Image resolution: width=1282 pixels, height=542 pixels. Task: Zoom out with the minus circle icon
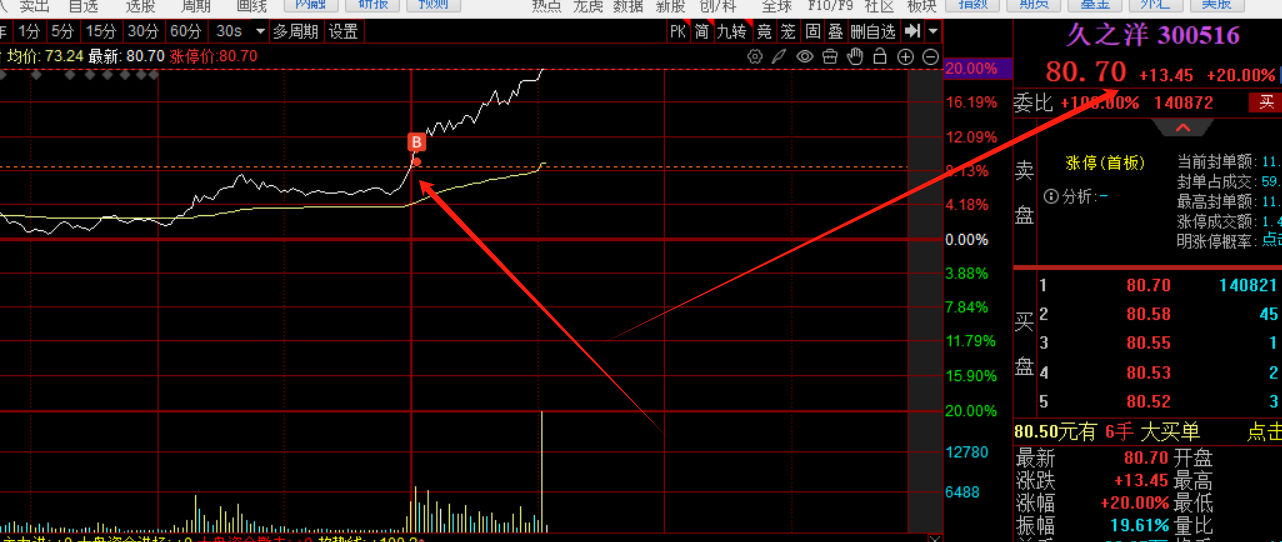point(931,57)
